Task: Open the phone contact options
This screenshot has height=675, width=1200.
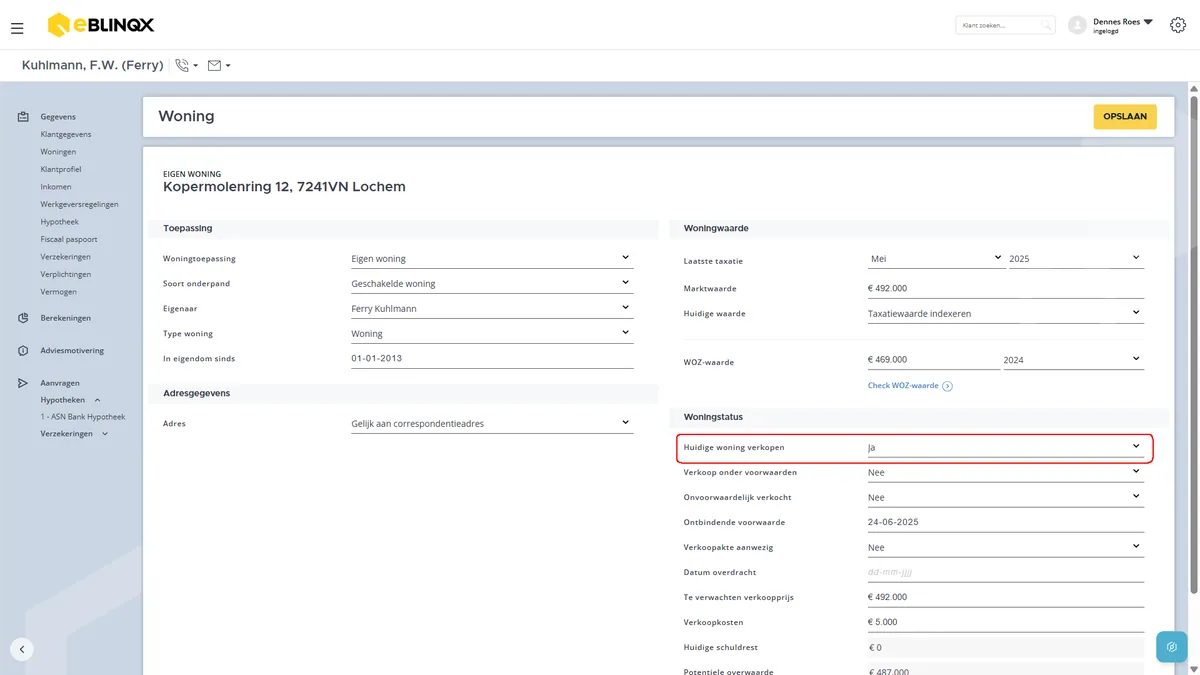Action: coord(186,65)
